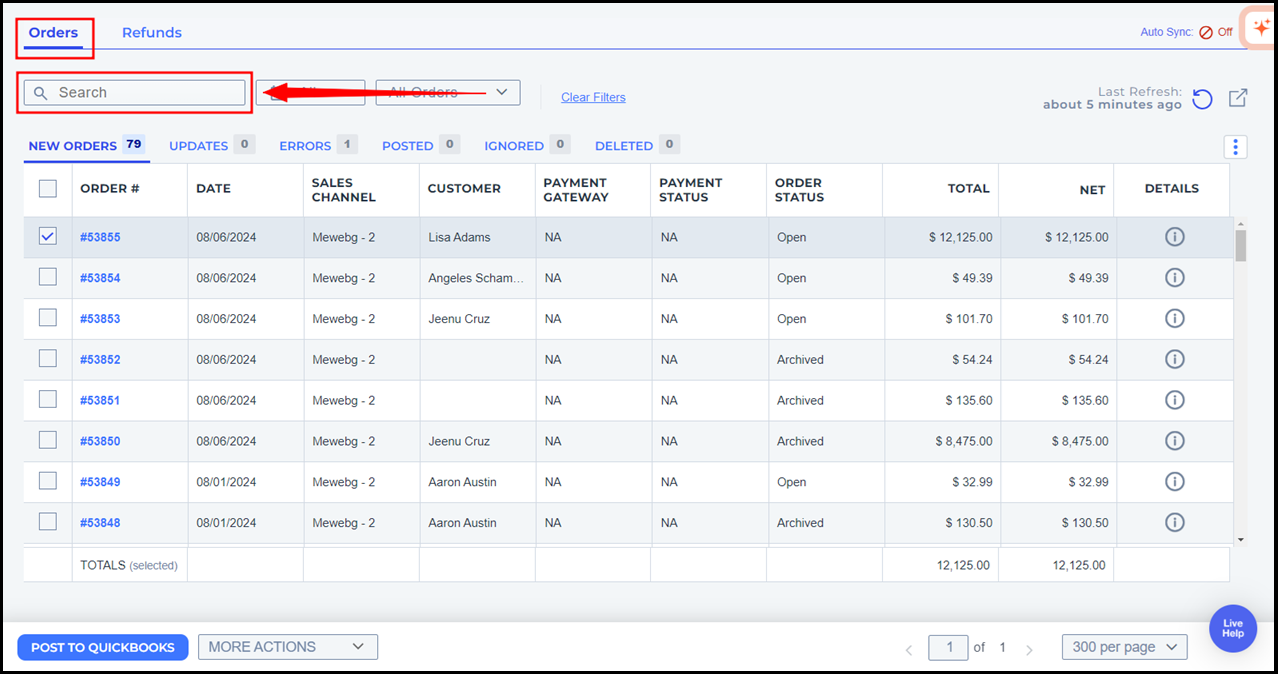Uncheck the checkbox for order #53855
Viewport: 1278px width, 674px height.
pyautogui.click(x=47, y=237)
